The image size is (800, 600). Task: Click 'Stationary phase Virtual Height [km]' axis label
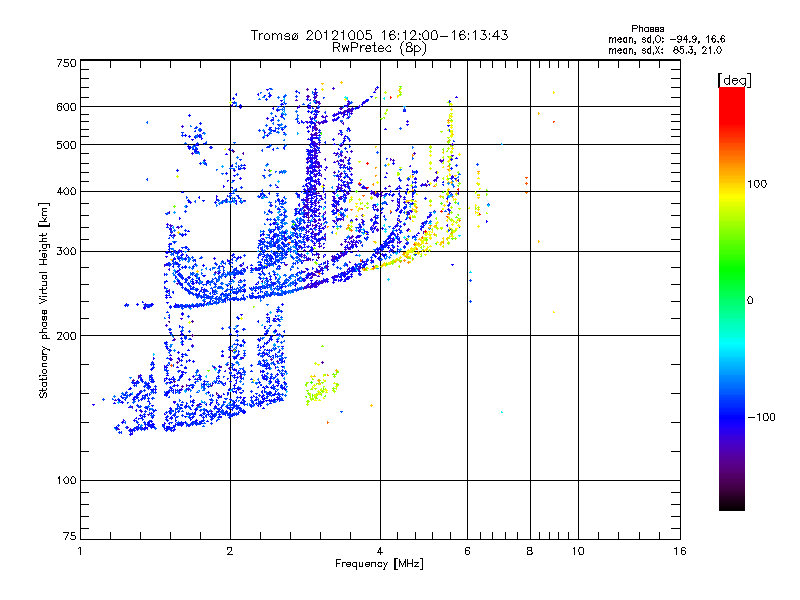click(x=43, y=300)
